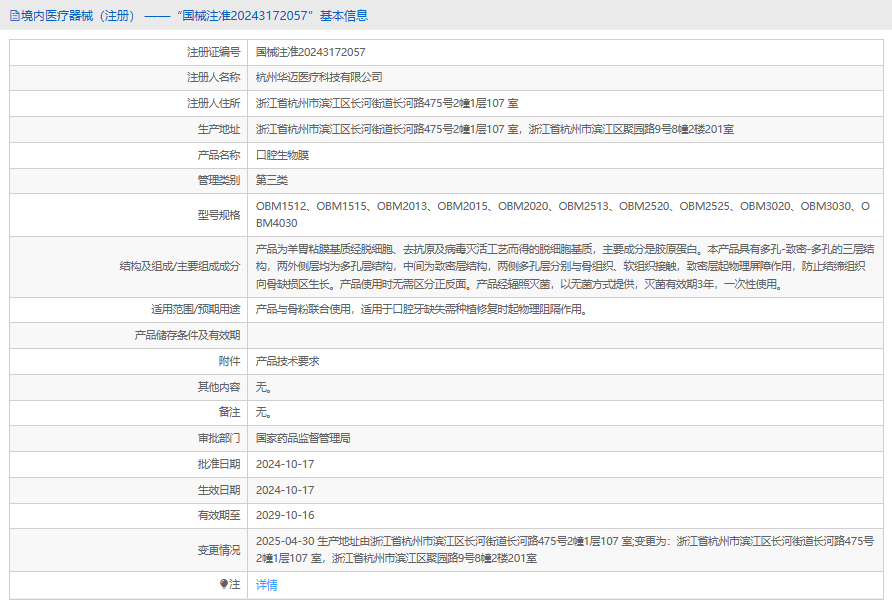Click the empty 产品储存条件及有效期 value cell
Screen dimensions: 892x607
point(560,335)
